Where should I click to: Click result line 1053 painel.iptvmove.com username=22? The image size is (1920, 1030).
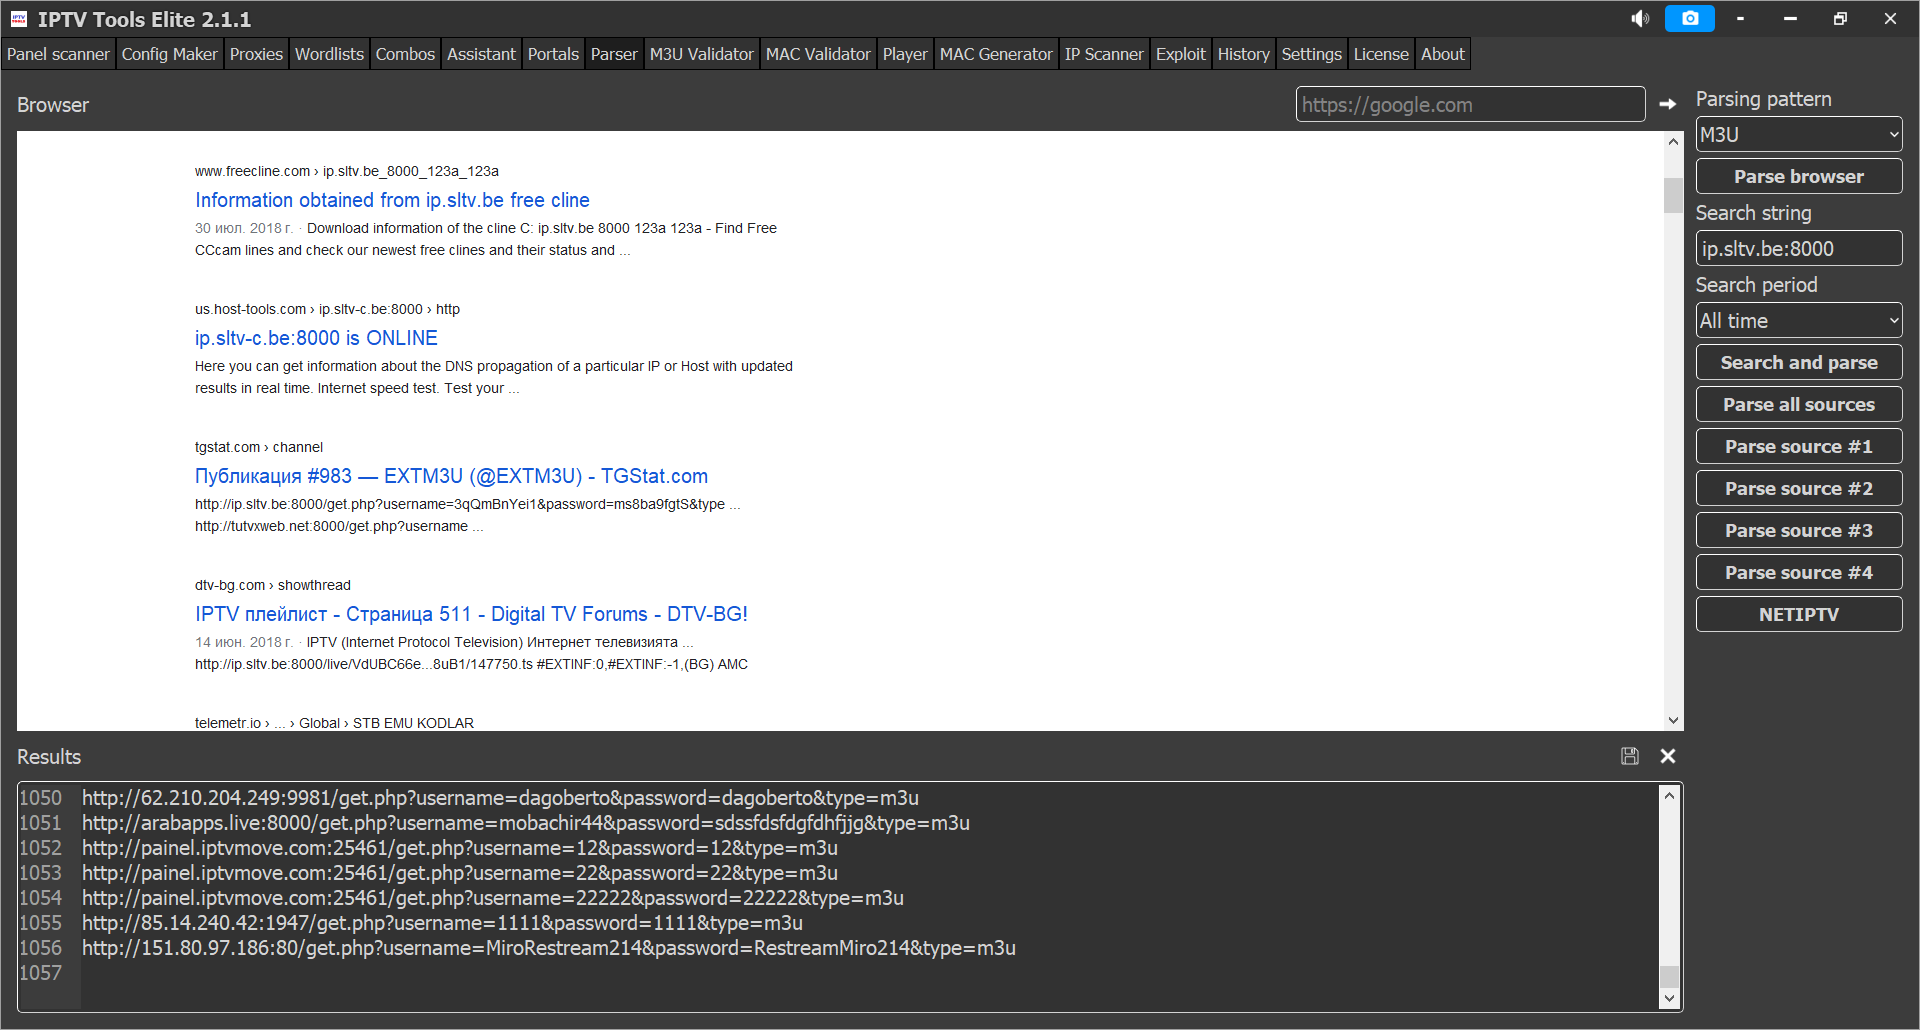point(460,873)
